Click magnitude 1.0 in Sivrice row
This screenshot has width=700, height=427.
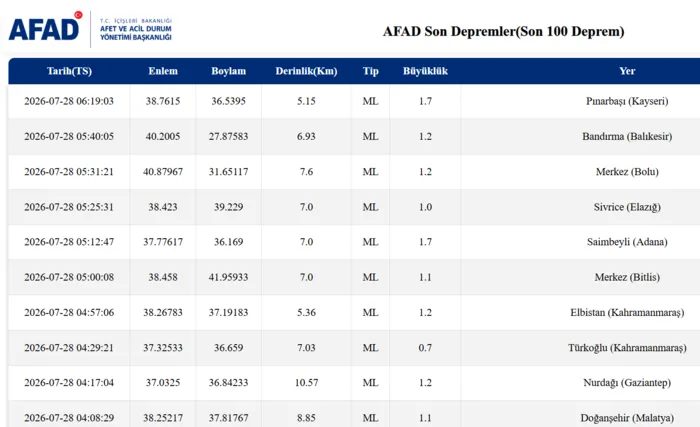click(x=425, y=207)
